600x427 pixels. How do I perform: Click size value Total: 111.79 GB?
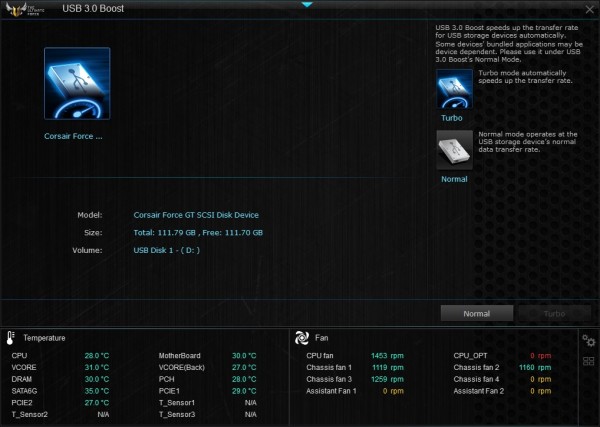tap(165, 233)
